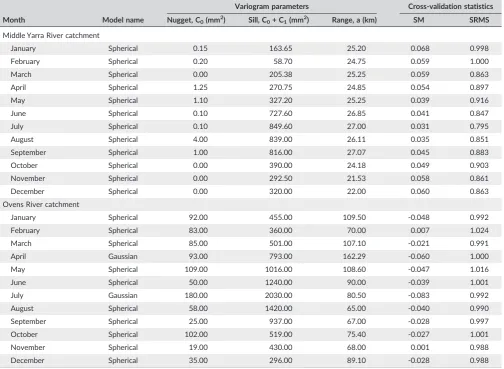The image size is (504, 369).
Task: Click 'Gaussian' in the 793.00 sill row
Action: (123, 256)
